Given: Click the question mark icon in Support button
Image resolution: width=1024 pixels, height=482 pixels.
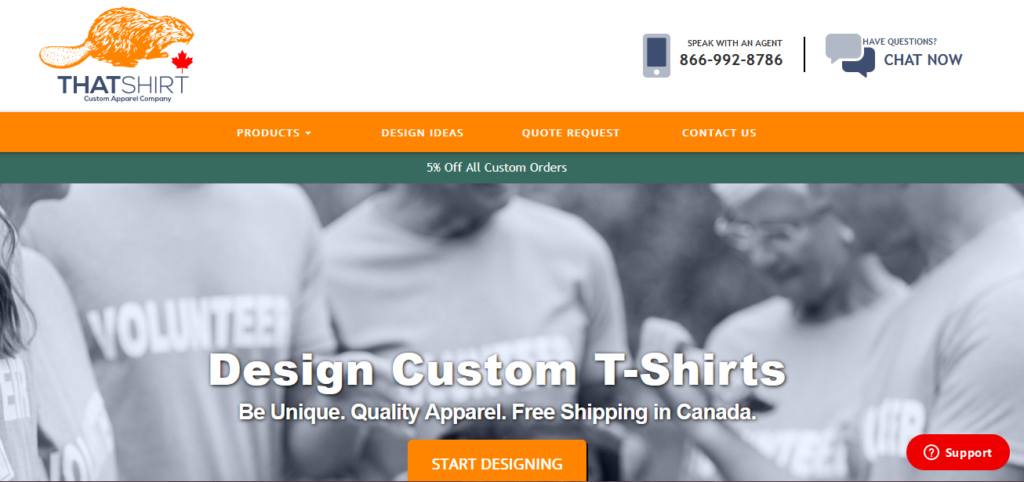Looking at the screenshot, I should [x=931, y=453].
